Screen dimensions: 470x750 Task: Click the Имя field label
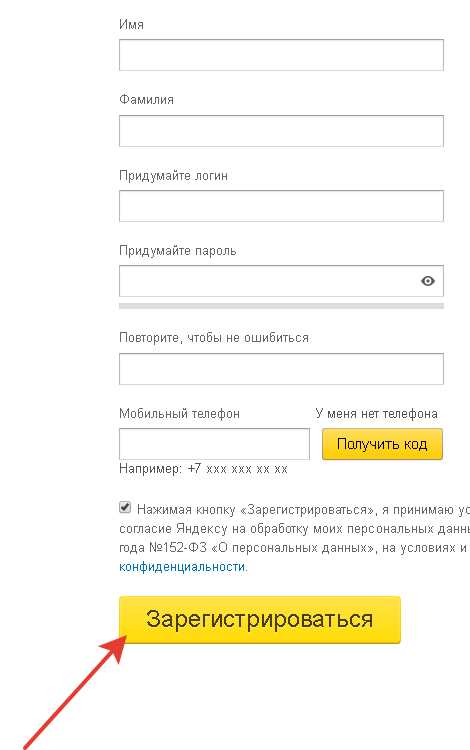(x=131, y=24)
